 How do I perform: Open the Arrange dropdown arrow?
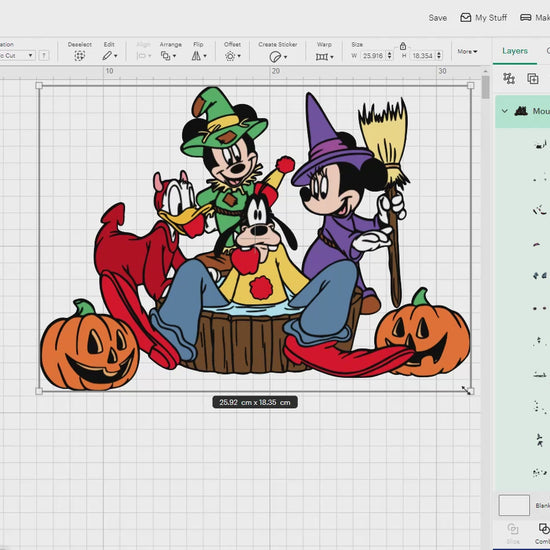click(x=174, y=56)
